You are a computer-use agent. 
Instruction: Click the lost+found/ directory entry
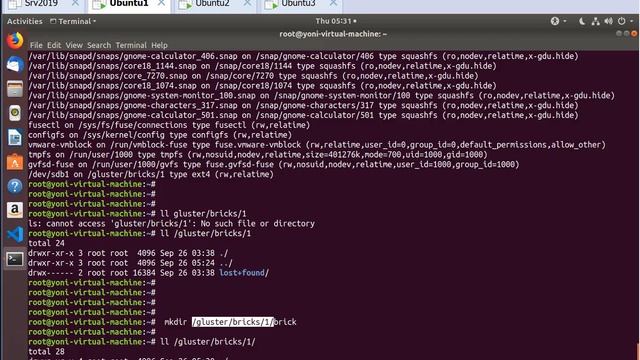[244, 273]
